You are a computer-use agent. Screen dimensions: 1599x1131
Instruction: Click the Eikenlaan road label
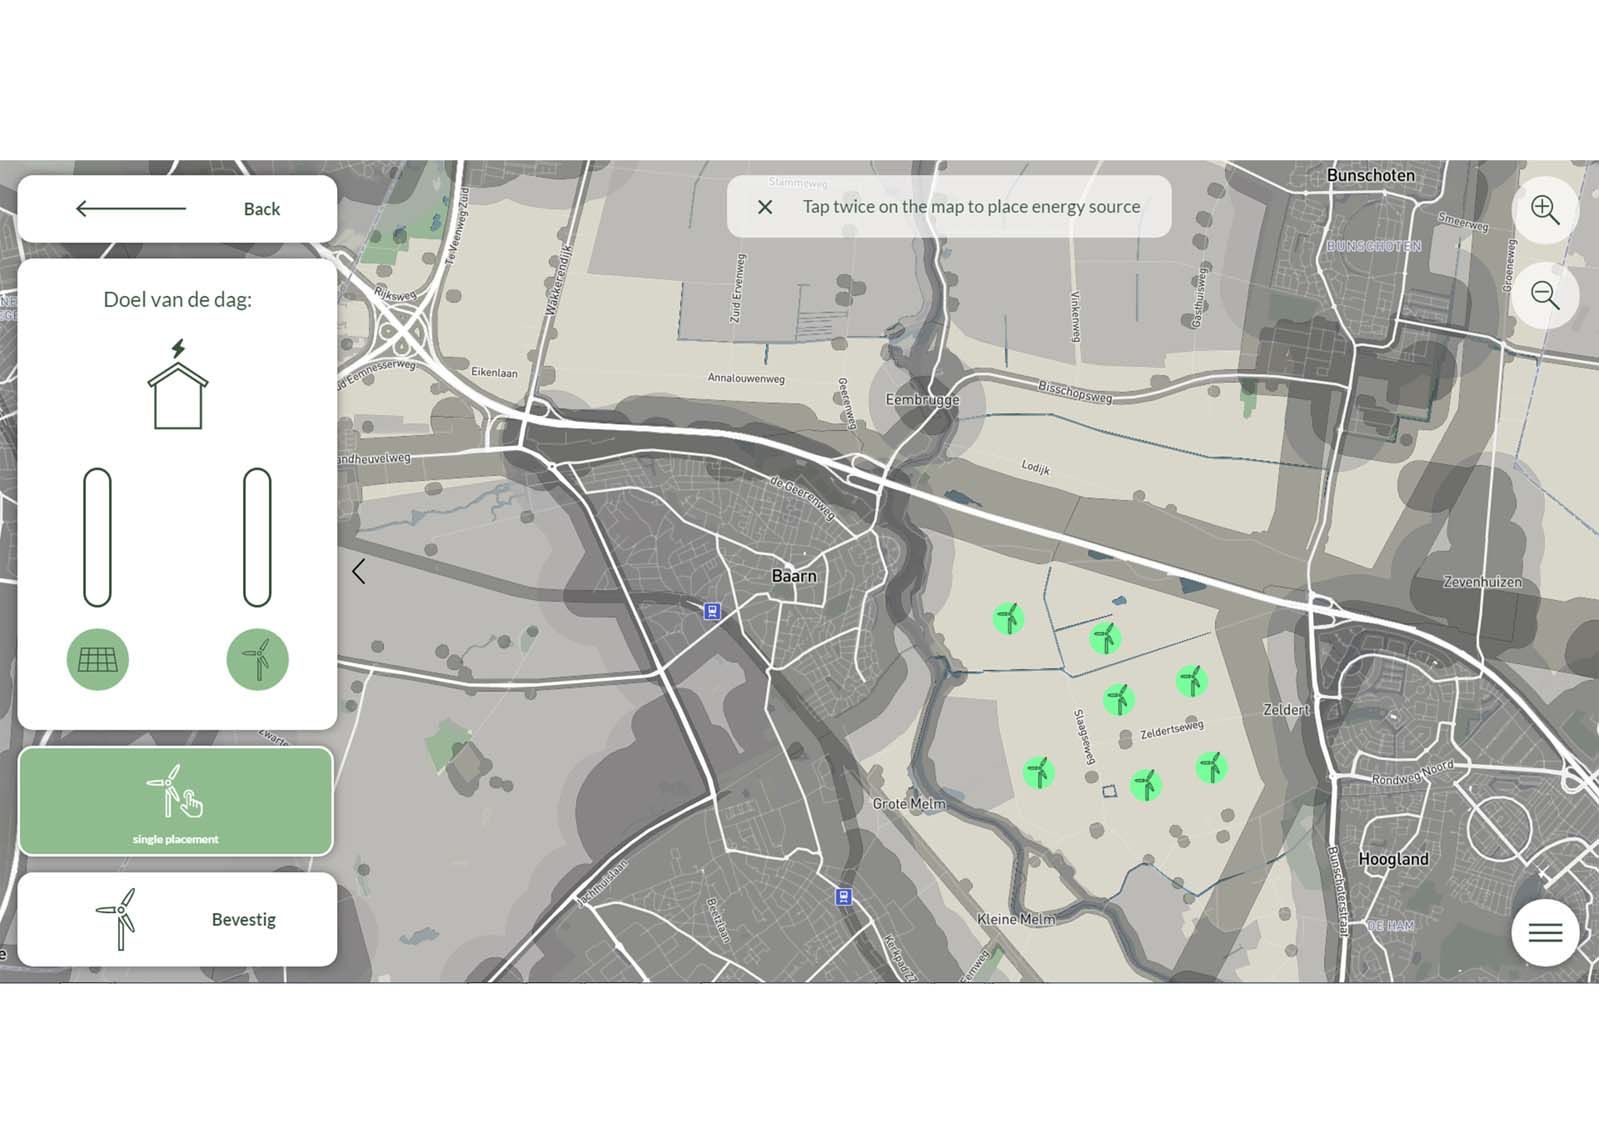(x=494, y=372)
